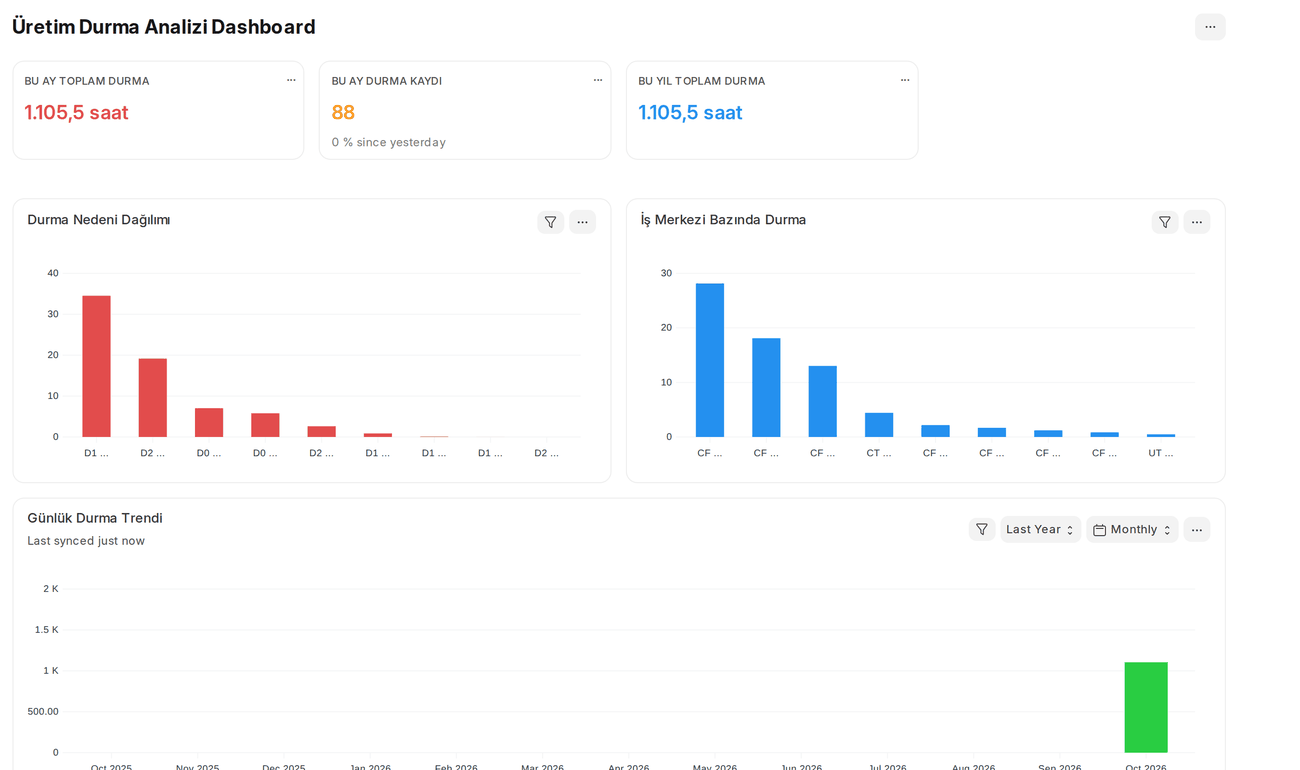Click the BU AY TOPLAM DURMA label

tap(87, 81)
